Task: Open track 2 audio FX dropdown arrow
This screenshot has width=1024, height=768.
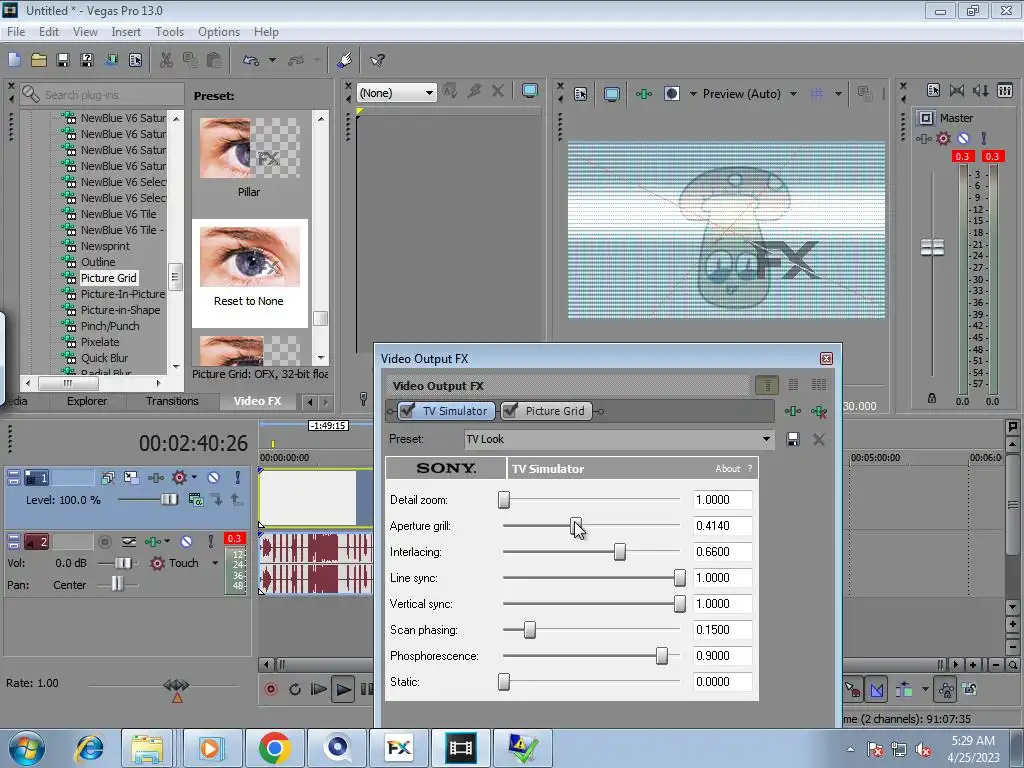Action: click(x=167, y=541)
